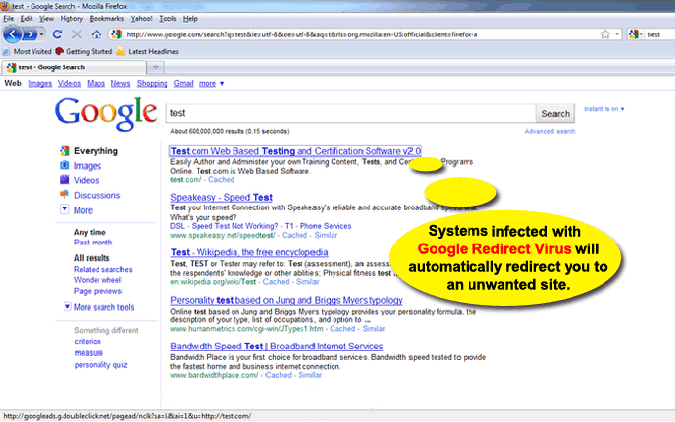
Task: Filter results by Past month
Action: coord(93,242)
